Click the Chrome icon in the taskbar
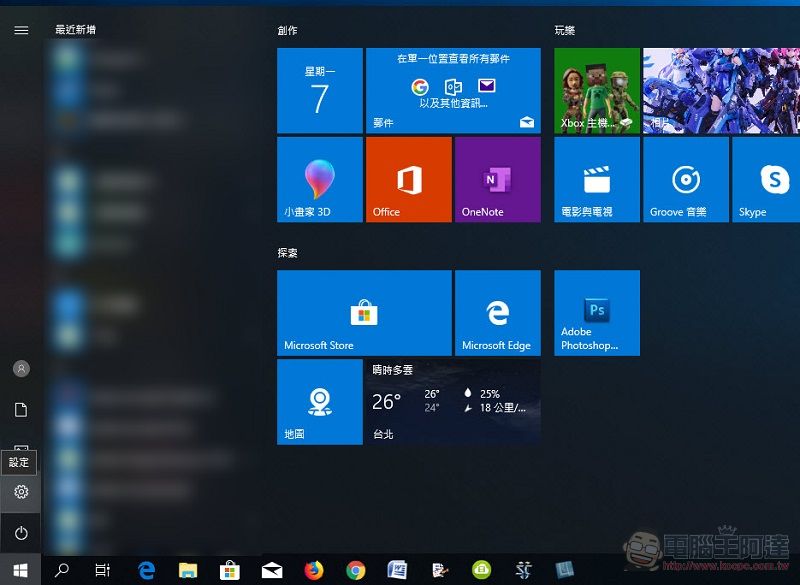This screenshot has width=800, height=585. [x=356, y=570]
